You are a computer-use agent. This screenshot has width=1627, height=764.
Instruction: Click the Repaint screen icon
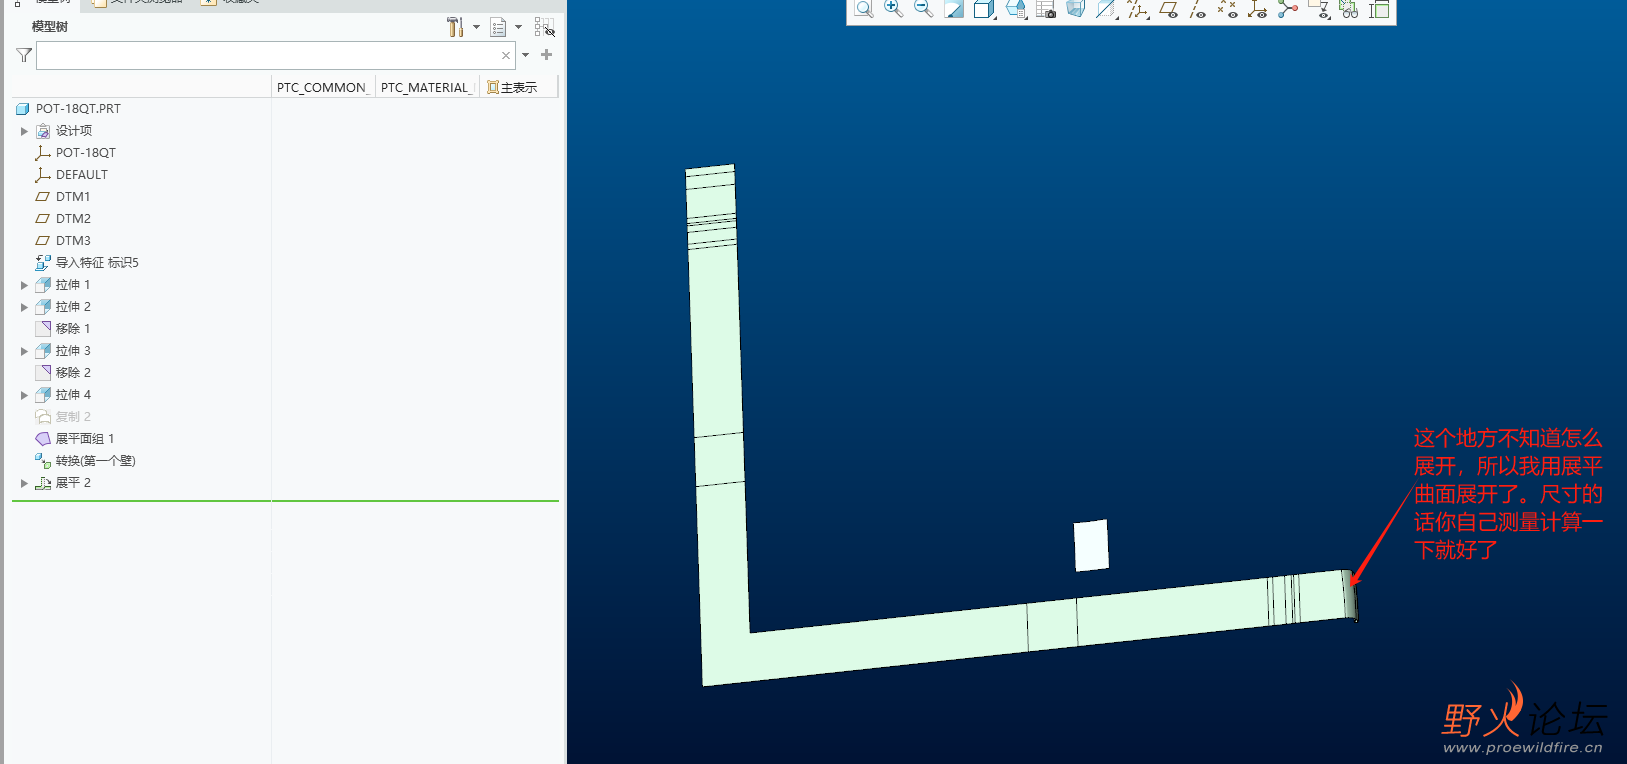(x=954, y=9)
